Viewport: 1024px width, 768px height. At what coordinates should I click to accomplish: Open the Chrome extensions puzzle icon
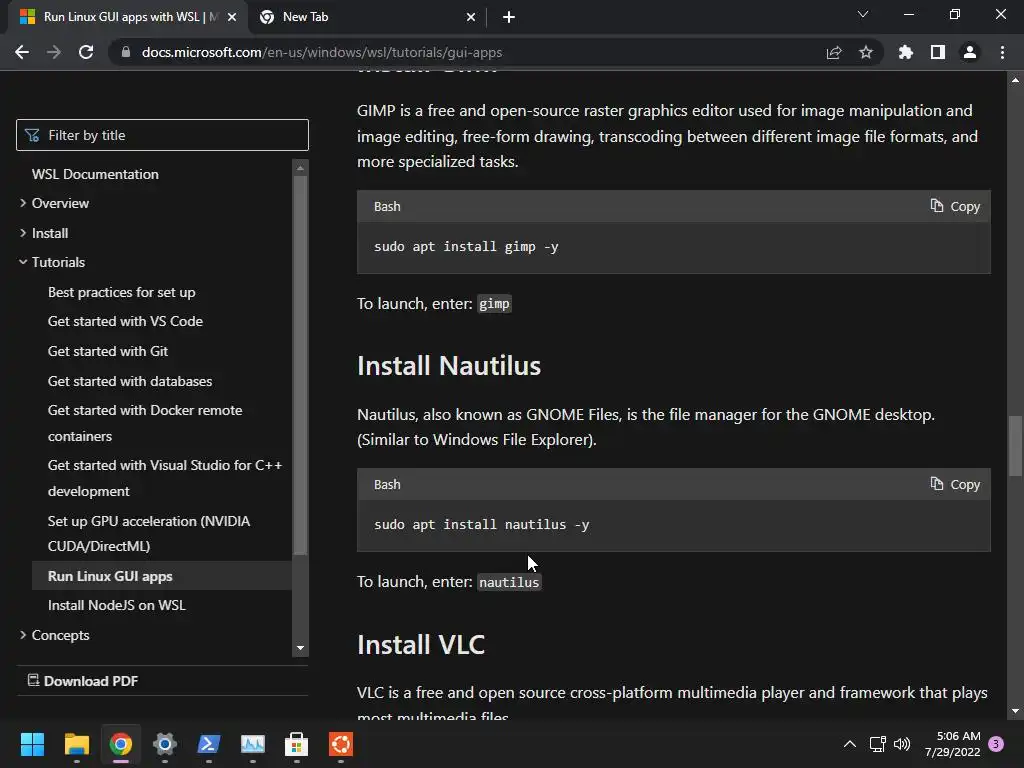(x=906, y=52)
